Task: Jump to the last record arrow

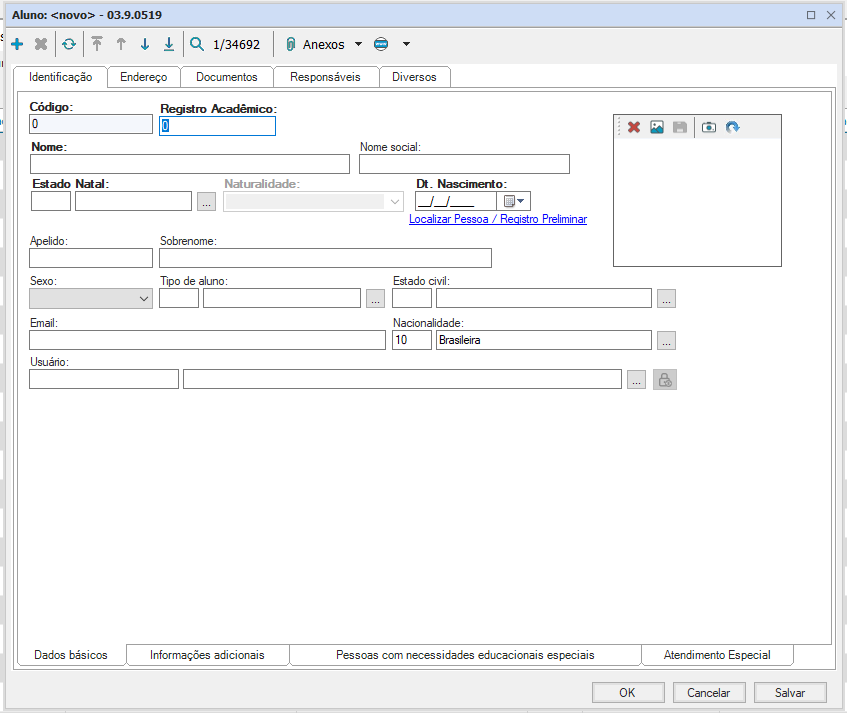Action: [169, 44]
